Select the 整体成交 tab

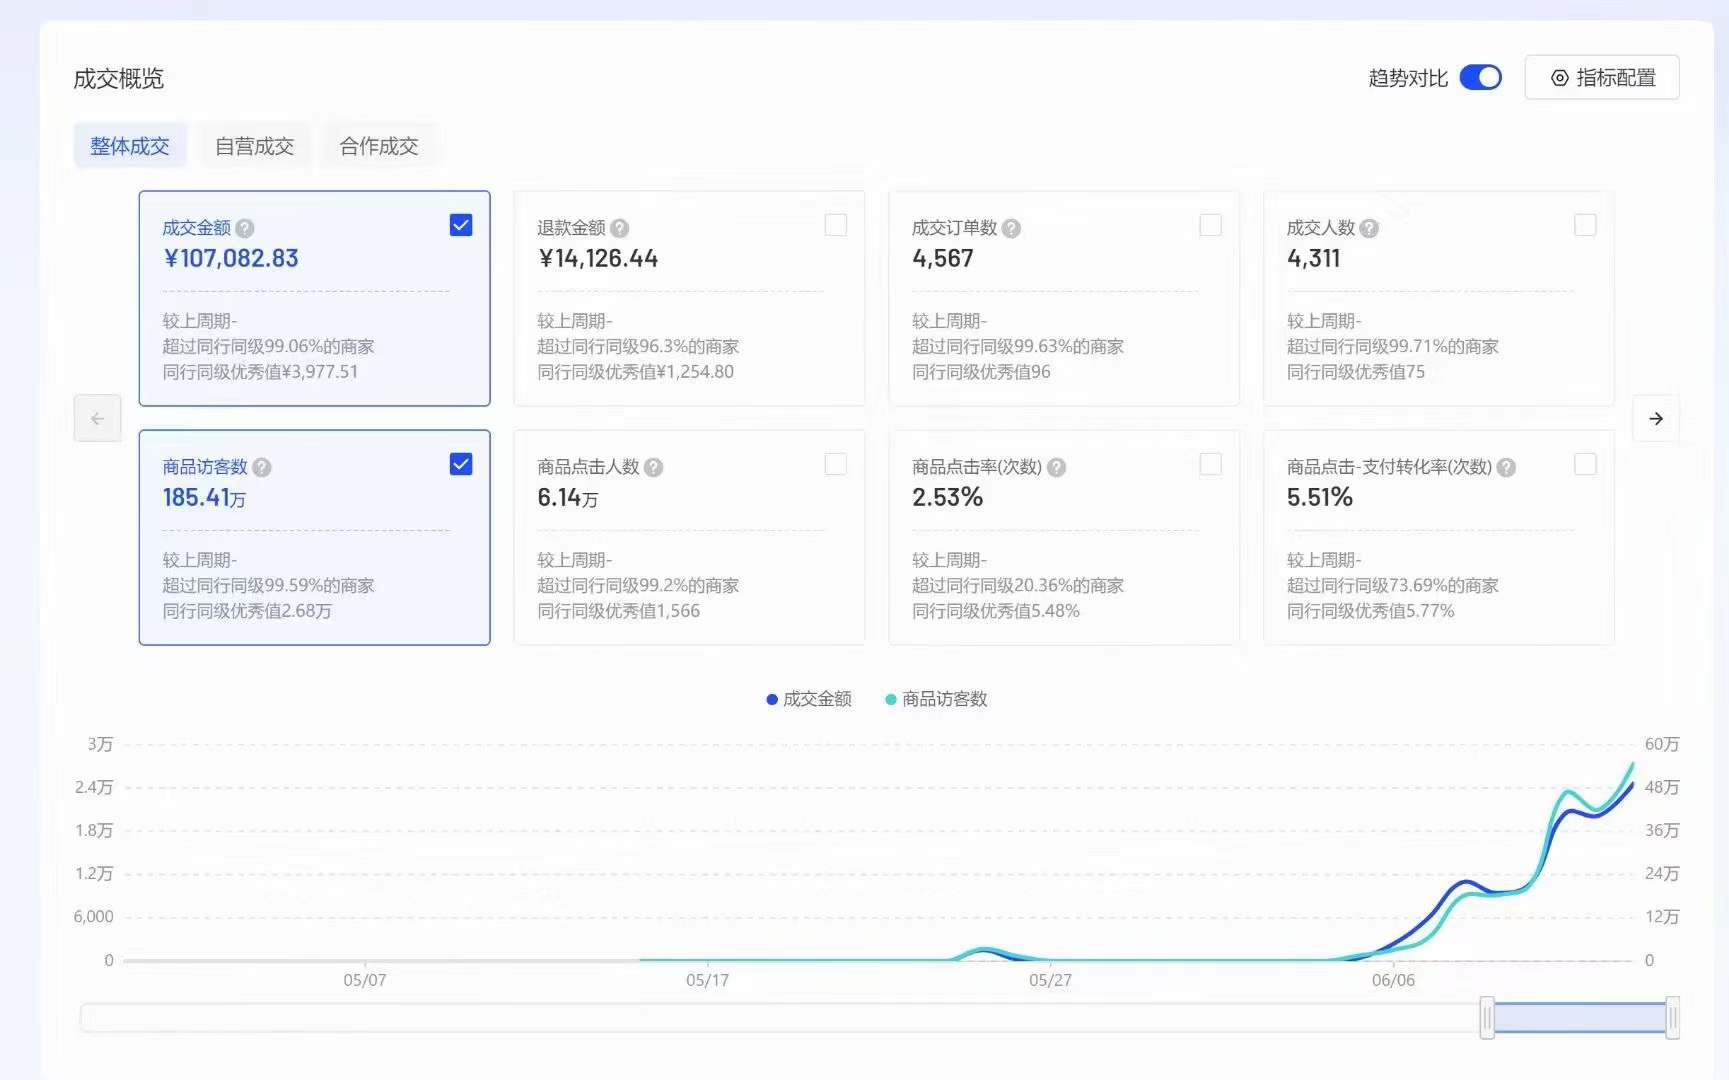130,145
